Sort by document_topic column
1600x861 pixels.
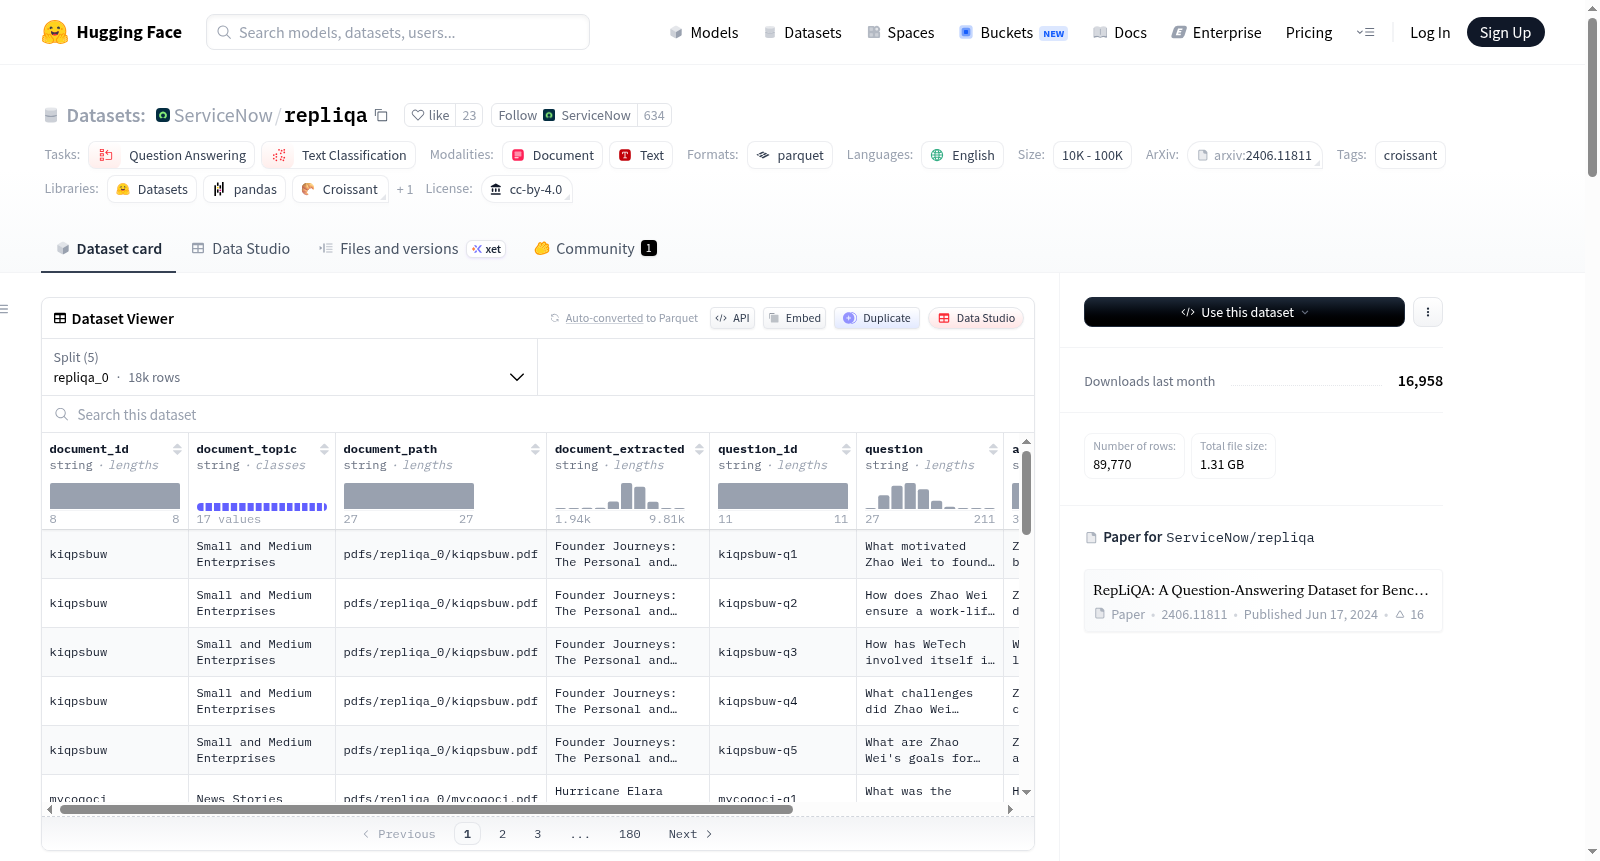pyautogui.click(x=324, y=449)
